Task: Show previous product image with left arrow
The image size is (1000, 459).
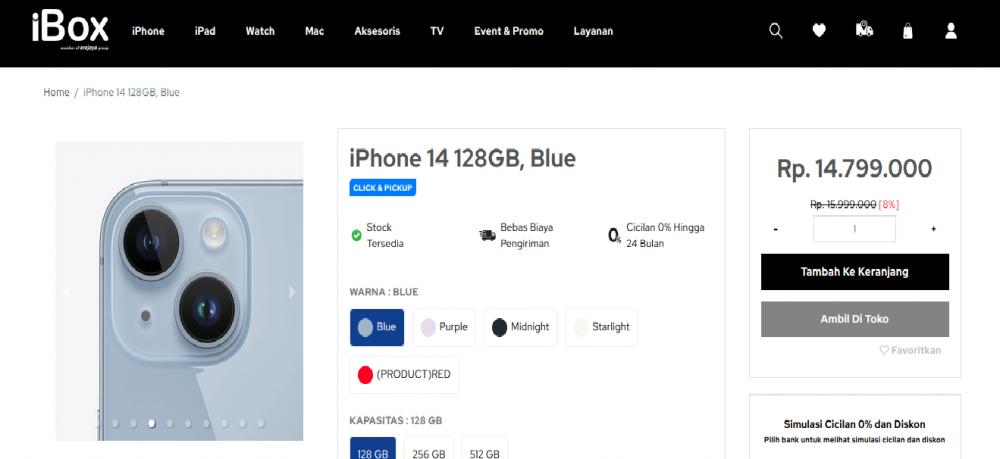Action: [x=66, y=292]
